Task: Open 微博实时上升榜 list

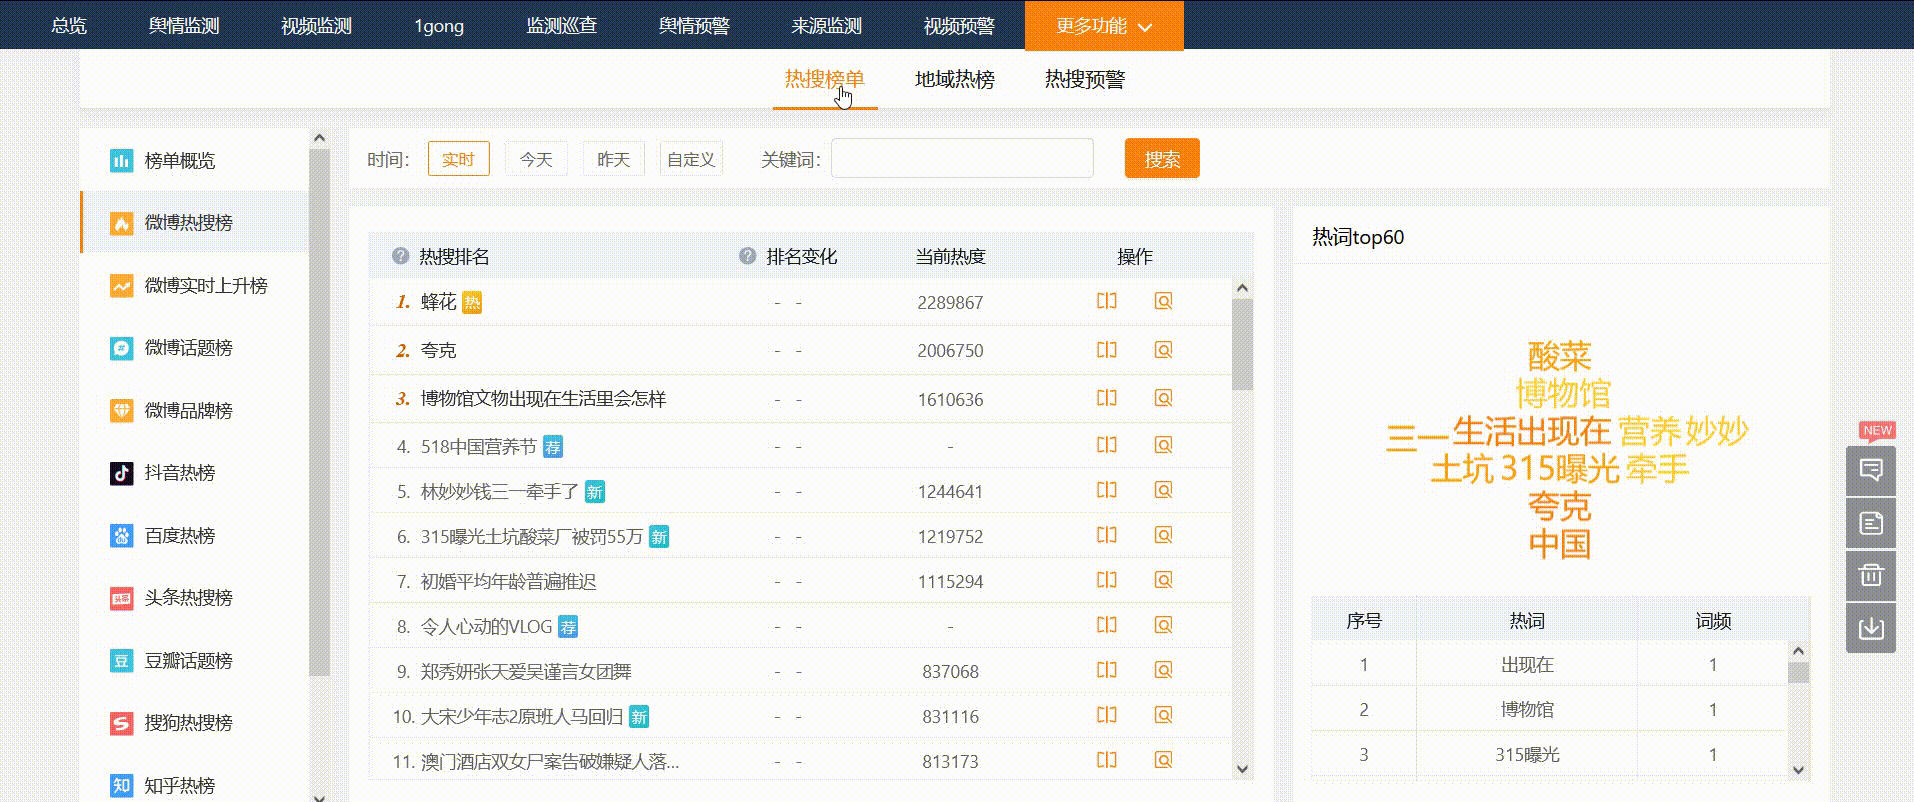Action: pyautogui.click(x=206, y=286)
